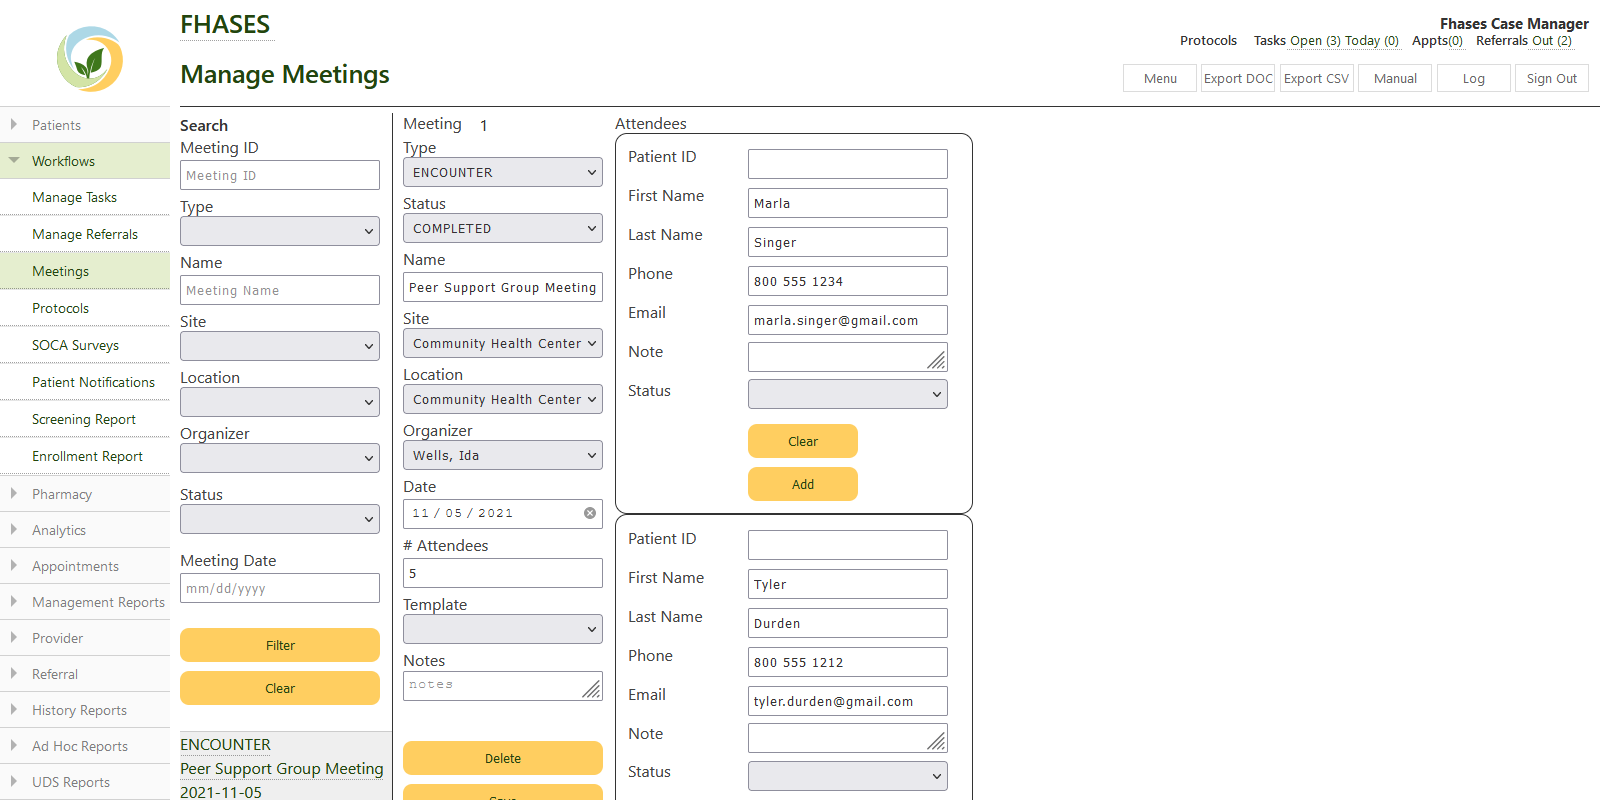Open Patient Notifications page
1600x800 pixels.
coord(85,382)
